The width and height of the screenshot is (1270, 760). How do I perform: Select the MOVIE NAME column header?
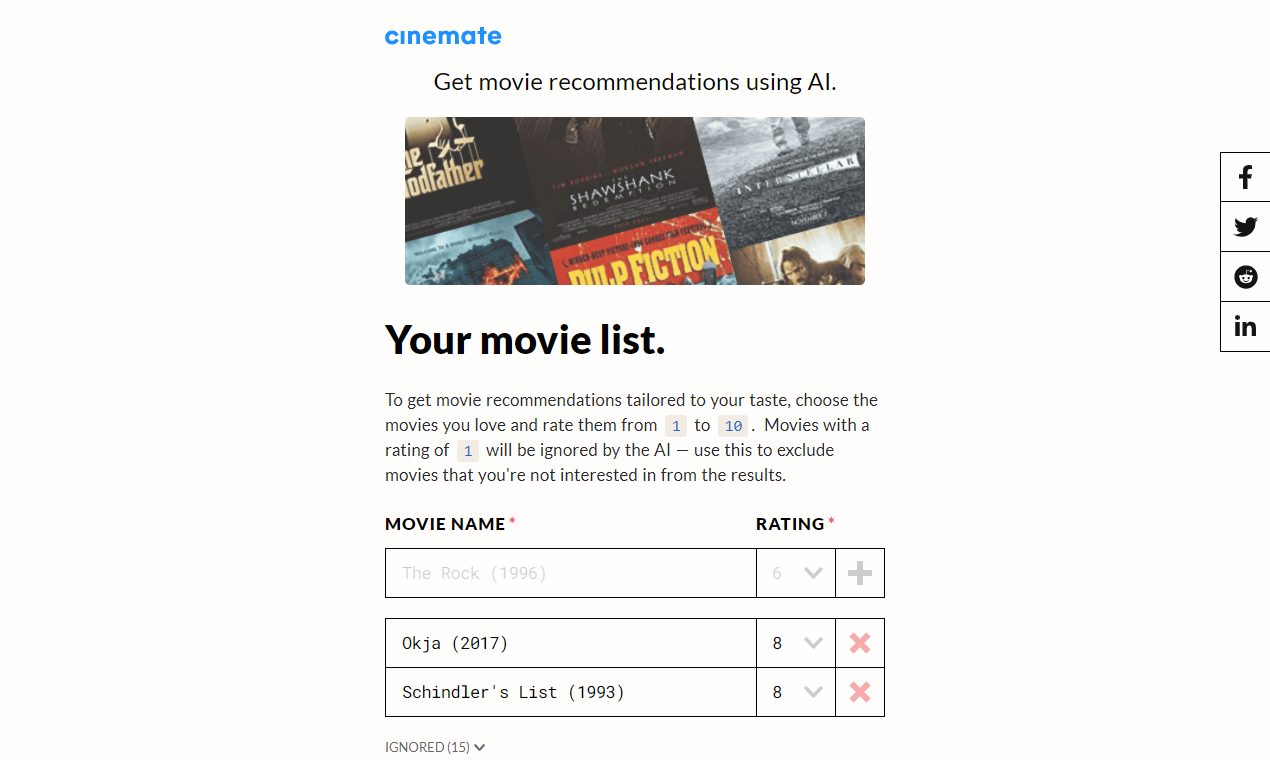tap(444, 523)
